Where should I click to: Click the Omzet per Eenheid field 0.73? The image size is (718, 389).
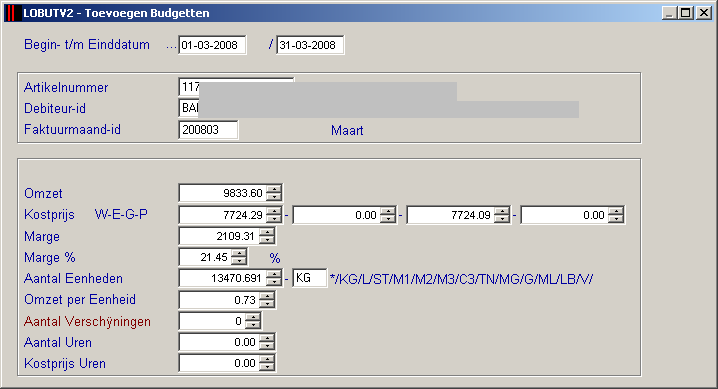219,300
